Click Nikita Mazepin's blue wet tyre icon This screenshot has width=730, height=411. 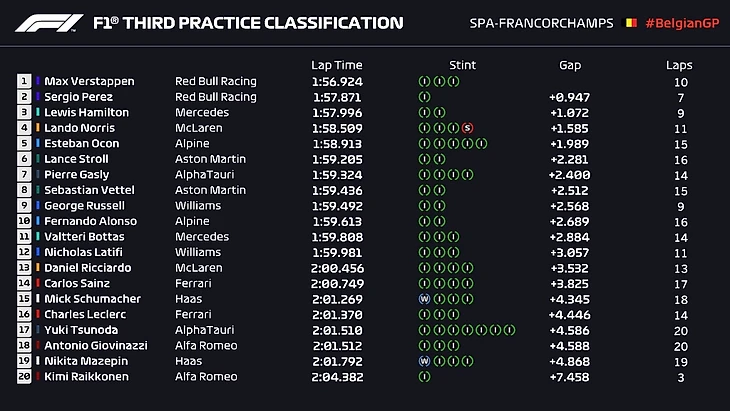[x=424, y=361]
